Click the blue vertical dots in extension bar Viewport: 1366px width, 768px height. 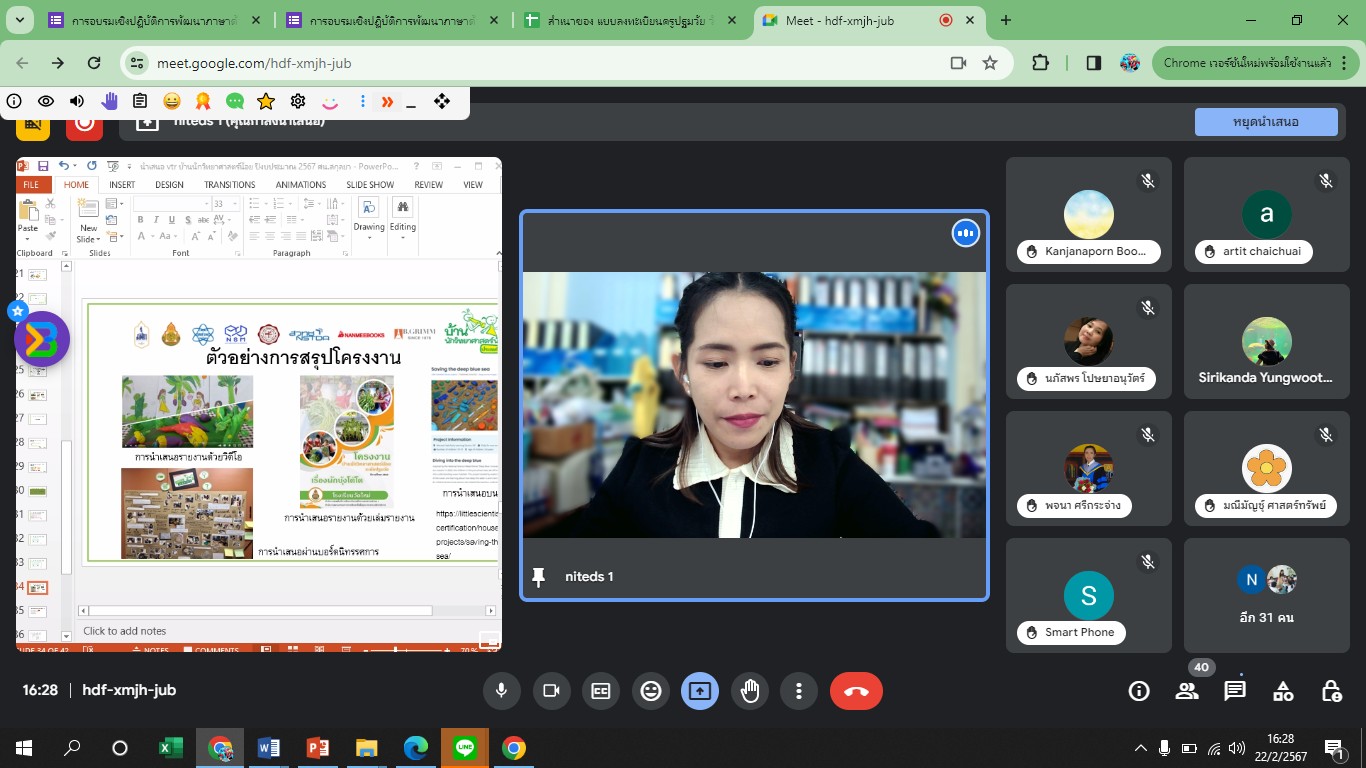pyautogui.click(x=363, y=101)
